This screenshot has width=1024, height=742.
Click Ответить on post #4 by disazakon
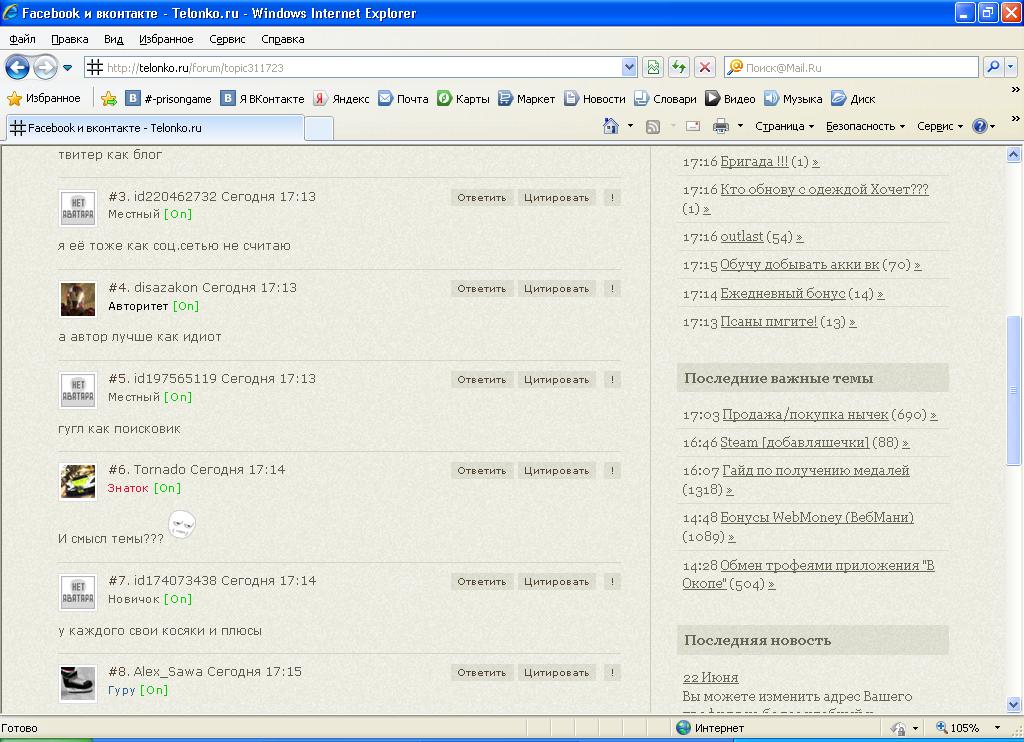482,289
